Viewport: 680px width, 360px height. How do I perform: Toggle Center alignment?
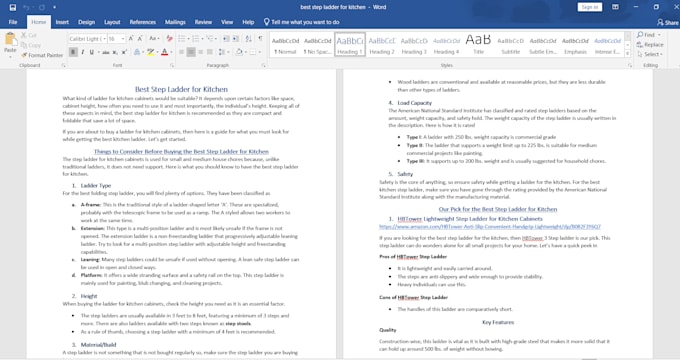pyautogui.click(x=191, y=52)
